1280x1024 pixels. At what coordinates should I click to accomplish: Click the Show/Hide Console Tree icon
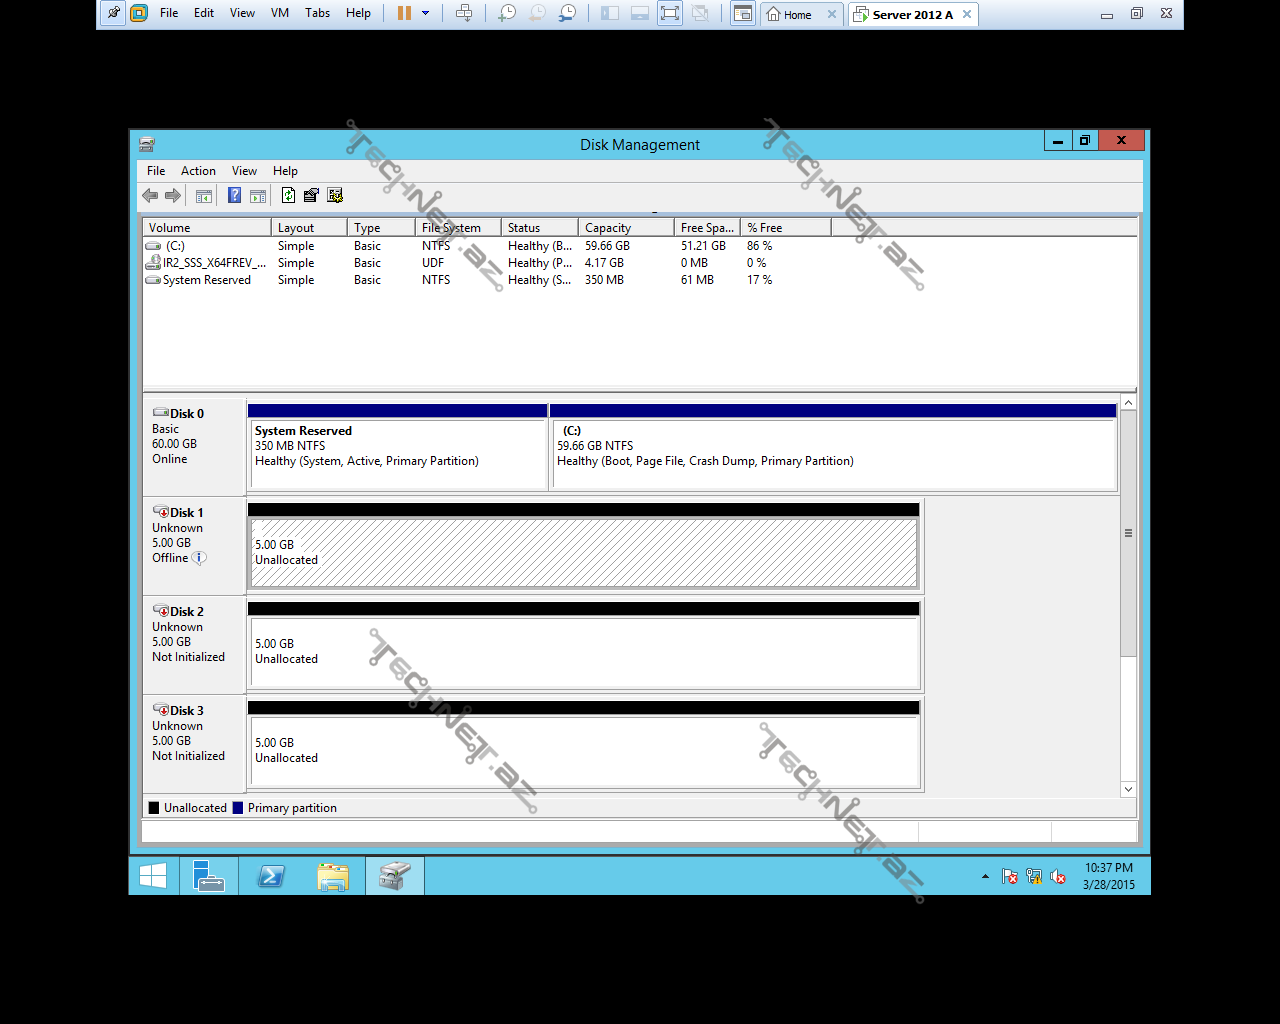204,196
